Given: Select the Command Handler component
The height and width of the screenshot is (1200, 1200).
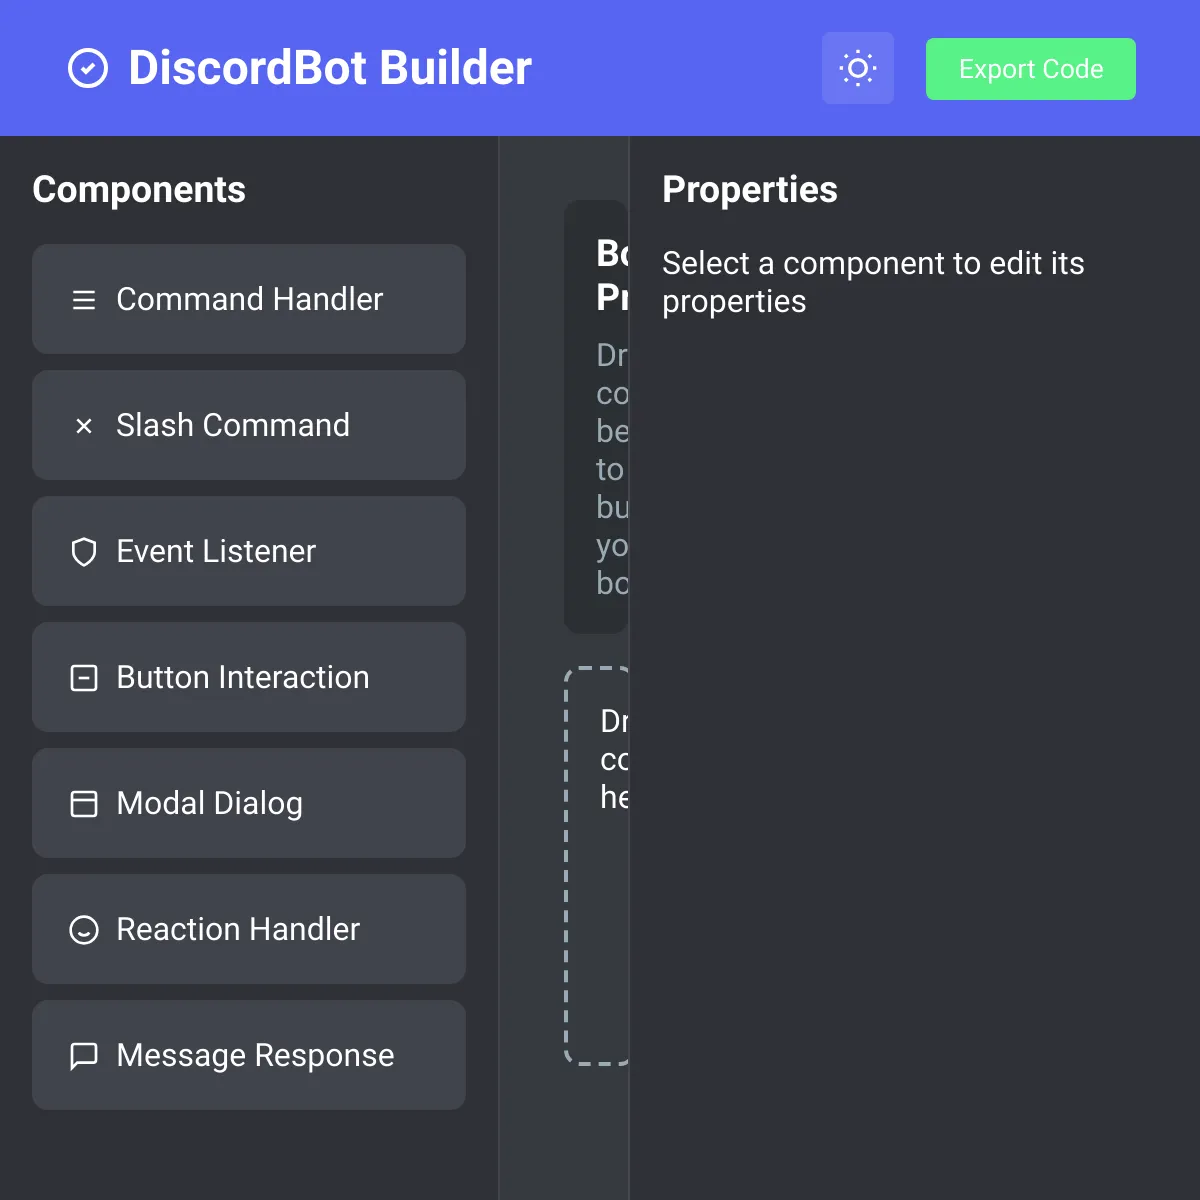Looking at the screenshot, I should (x=249, y=299).
